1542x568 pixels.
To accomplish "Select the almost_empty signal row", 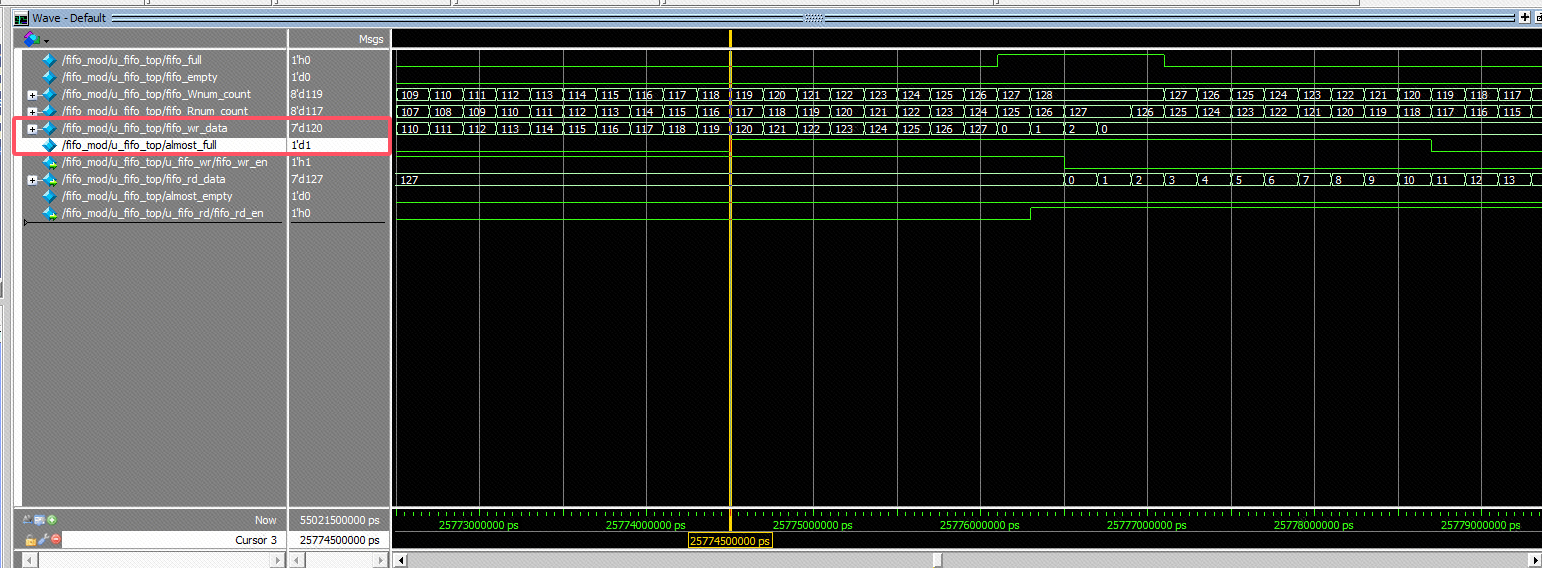I will coord(147,196).
